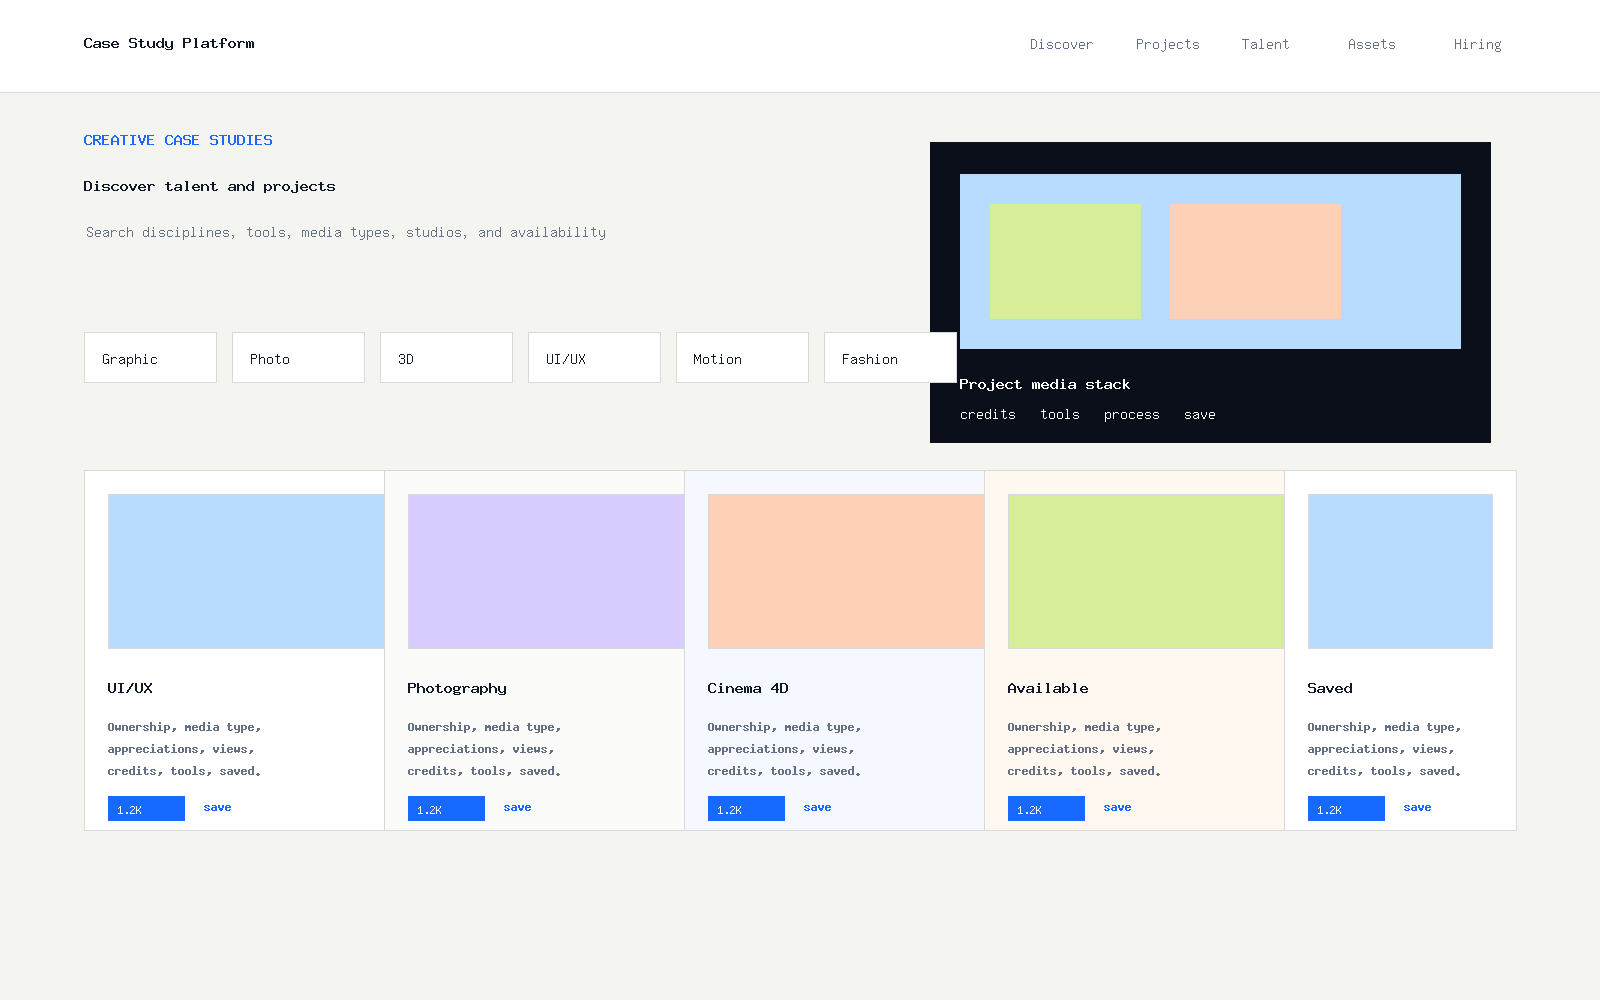Click the 1.2K button on Photography card

(446, 808)
